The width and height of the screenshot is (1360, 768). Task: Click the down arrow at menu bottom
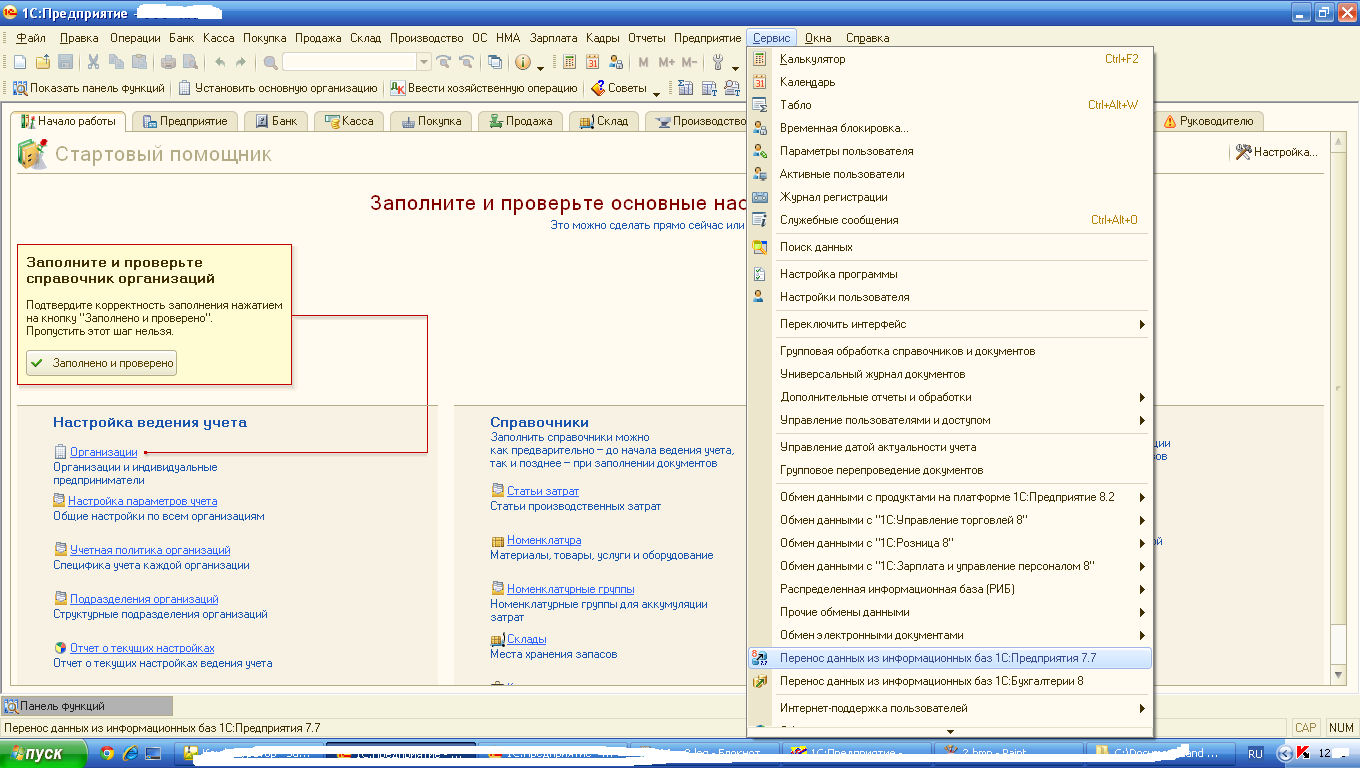[950, 731]
